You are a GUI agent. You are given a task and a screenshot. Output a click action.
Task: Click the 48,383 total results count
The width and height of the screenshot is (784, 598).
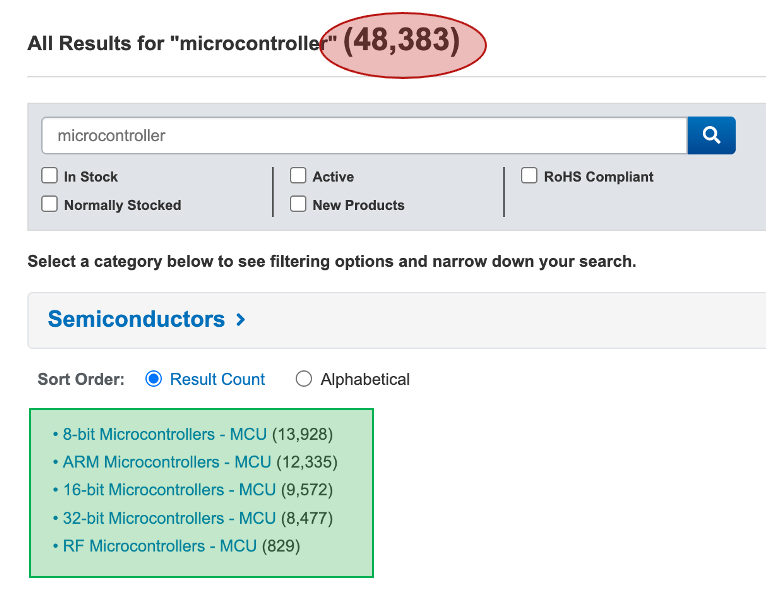[402, 42]
